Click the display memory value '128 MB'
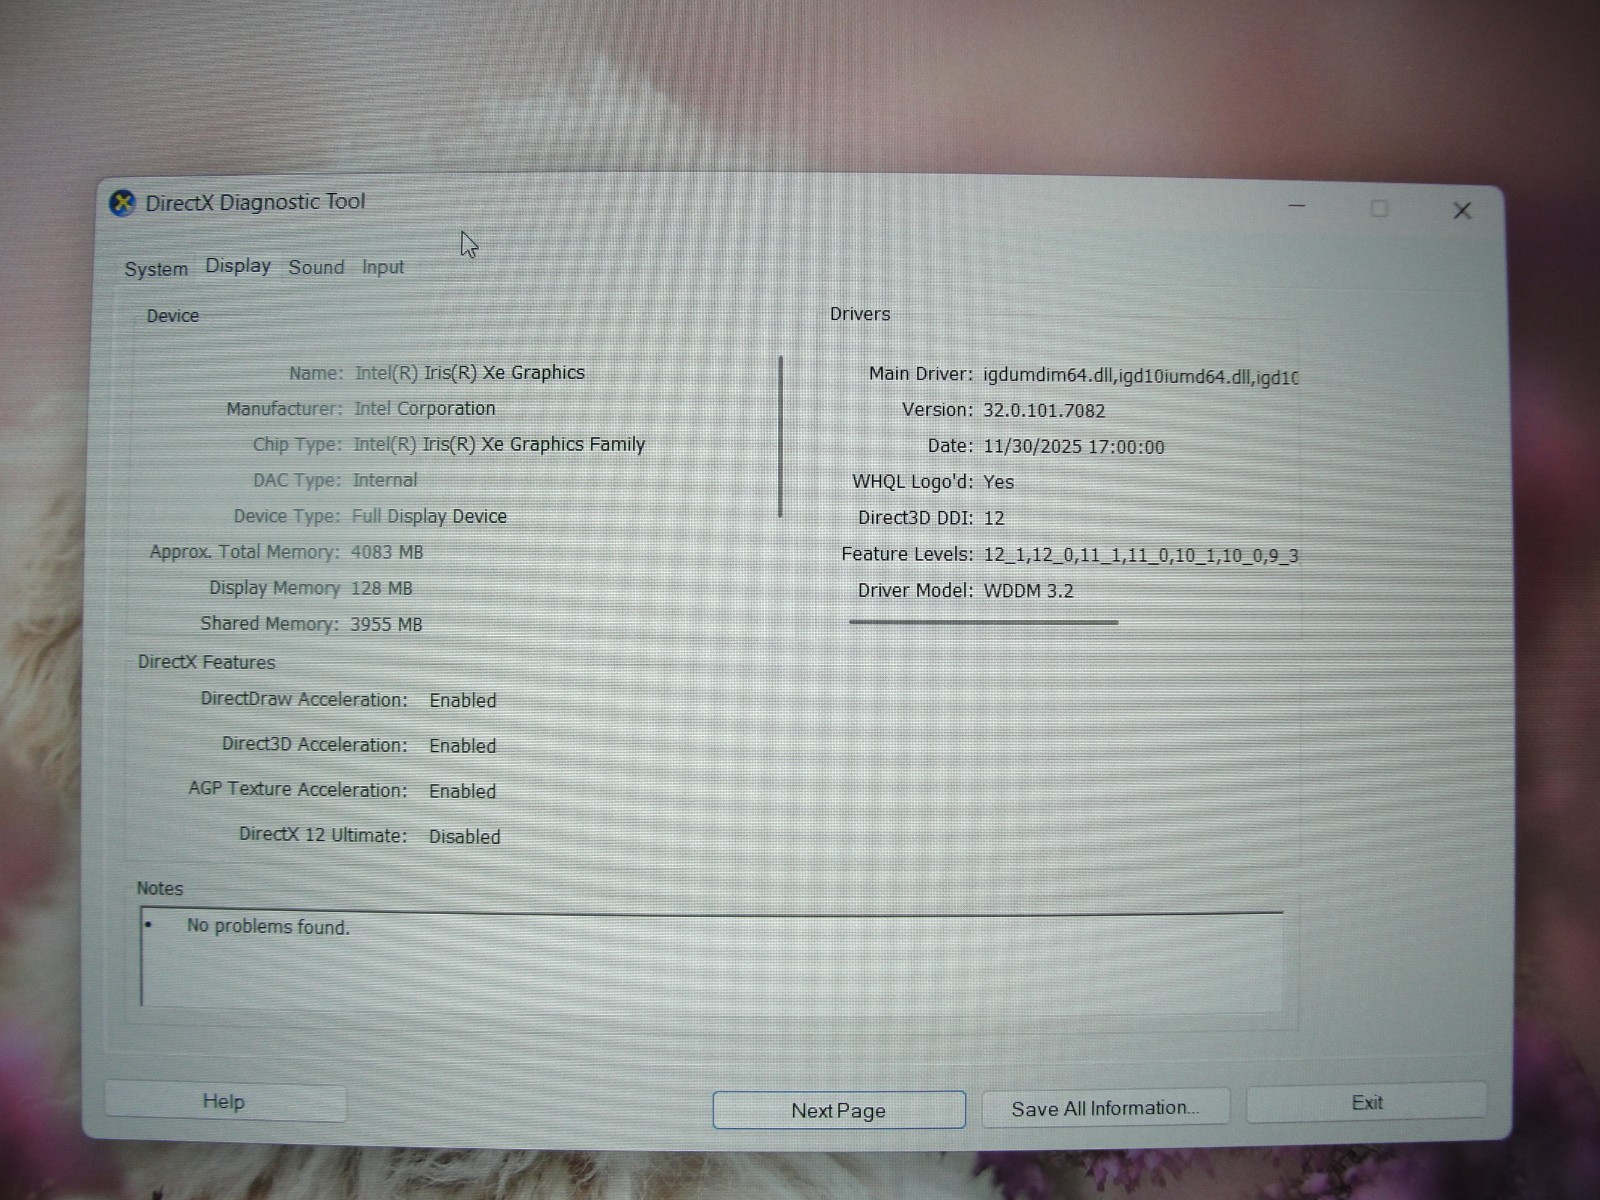This screenshot has width=1600, height=1200. (381, 588)
